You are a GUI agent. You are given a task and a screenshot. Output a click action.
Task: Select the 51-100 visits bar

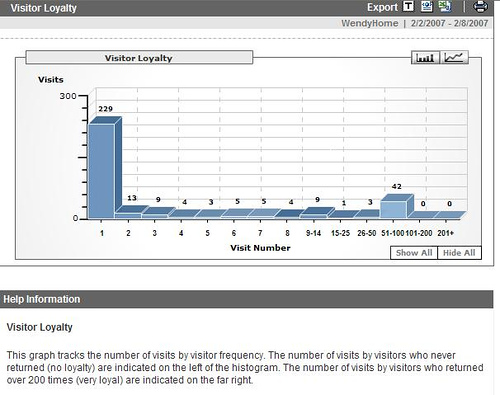pos(397,207)
